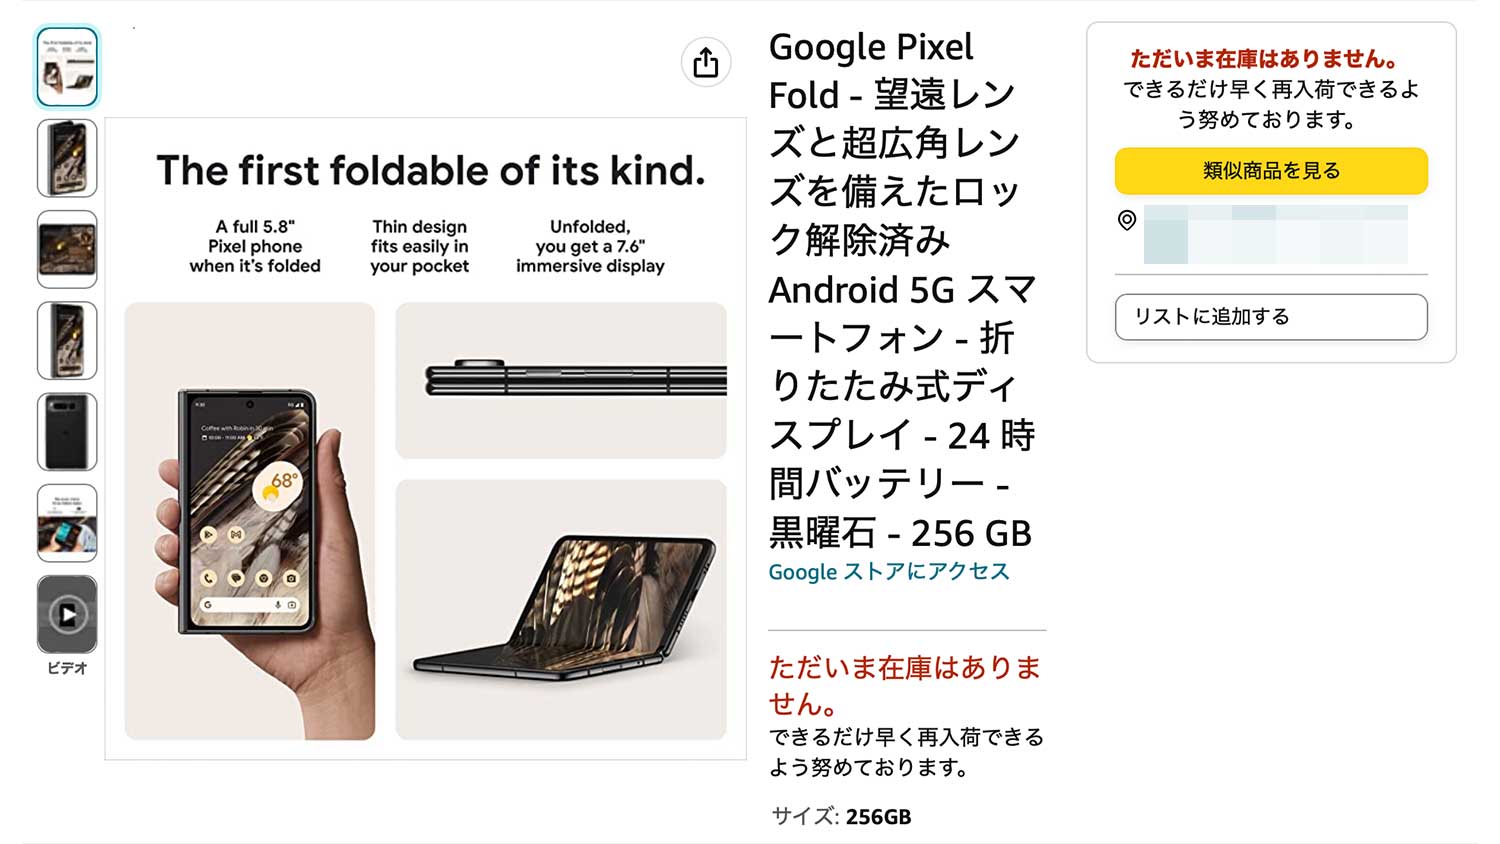Select the second thumbnail in the gallery
Viewport: 1500px width, 844px height.
[67, 158]
